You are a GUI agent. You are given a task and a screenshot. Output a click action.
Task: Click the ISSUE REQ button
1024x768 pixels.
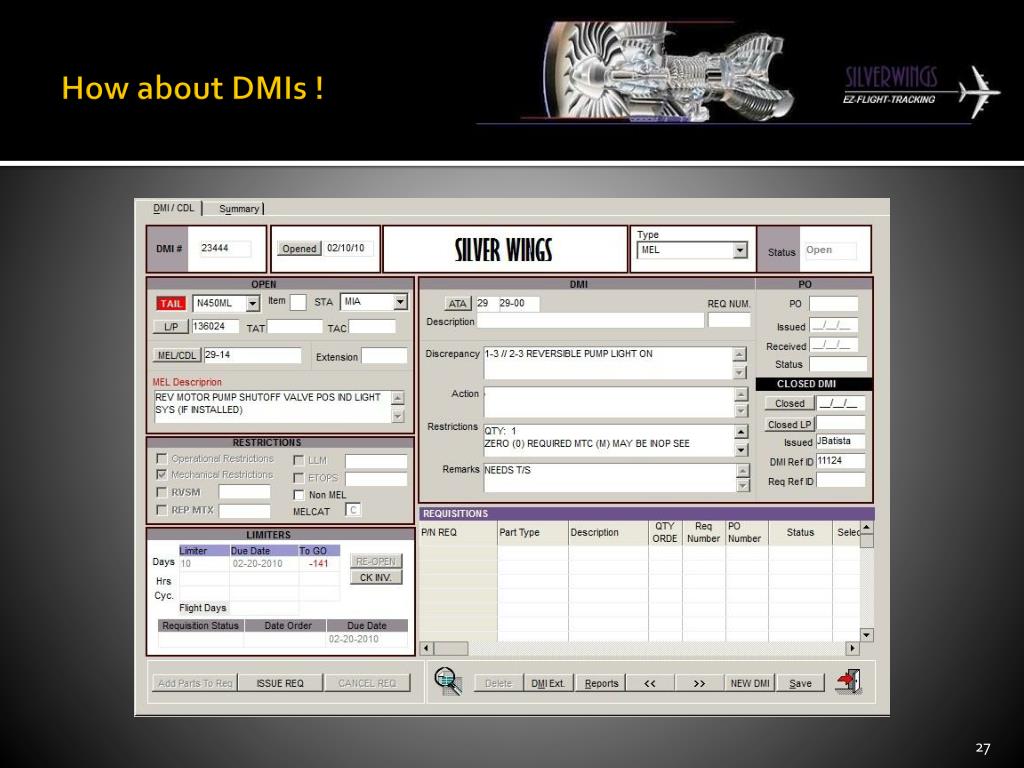280,683
